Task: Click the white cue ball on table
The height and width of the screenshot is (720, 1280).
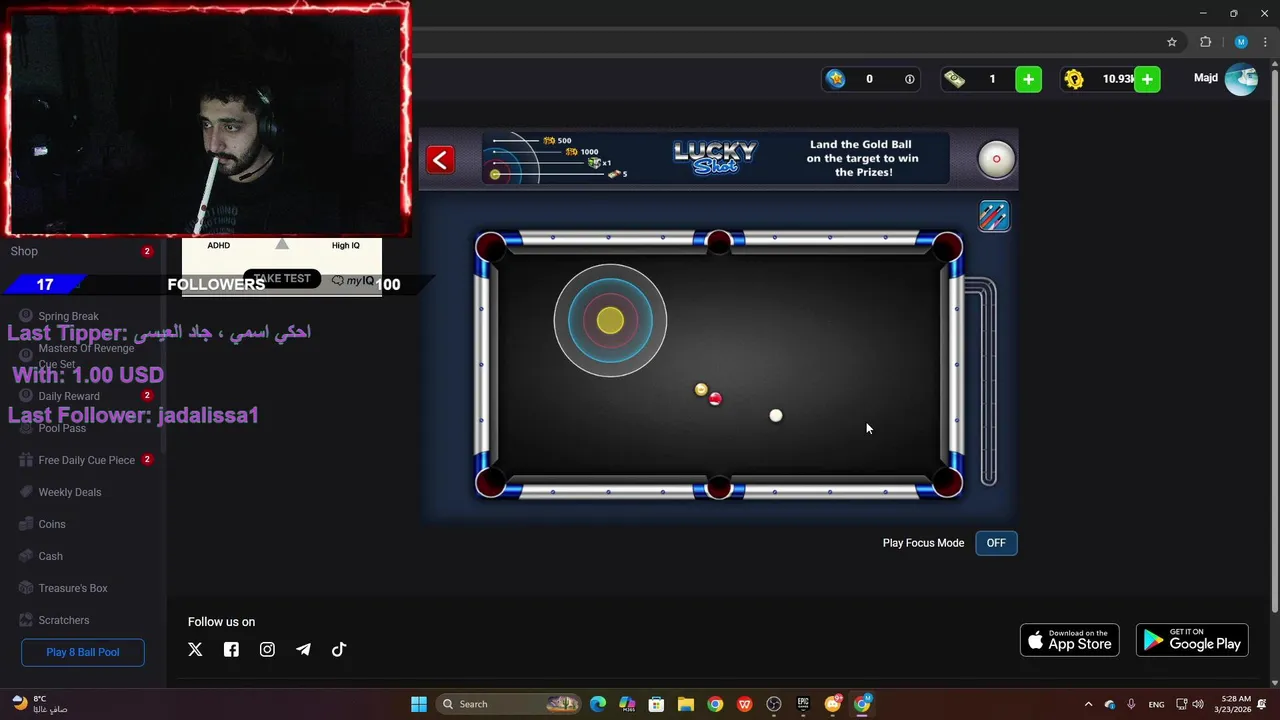Action: tap(776, 416)
